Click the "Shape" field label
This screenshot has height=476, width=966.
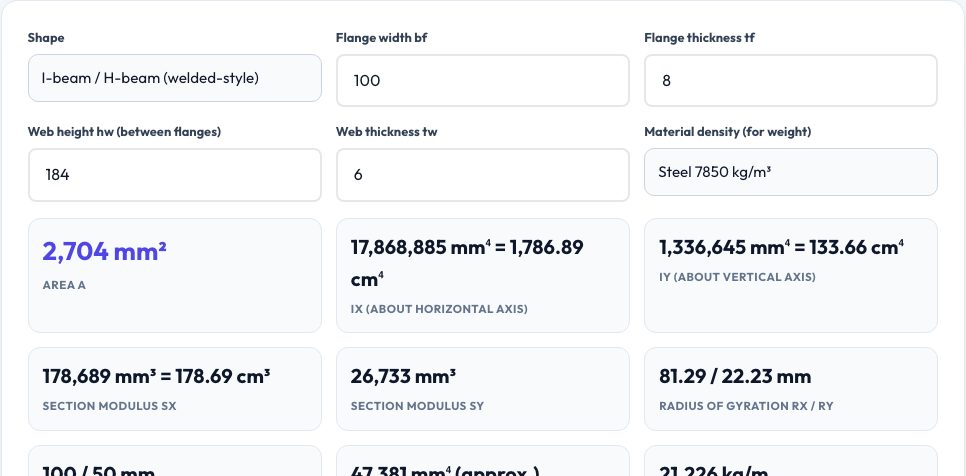tap(46, 38)
